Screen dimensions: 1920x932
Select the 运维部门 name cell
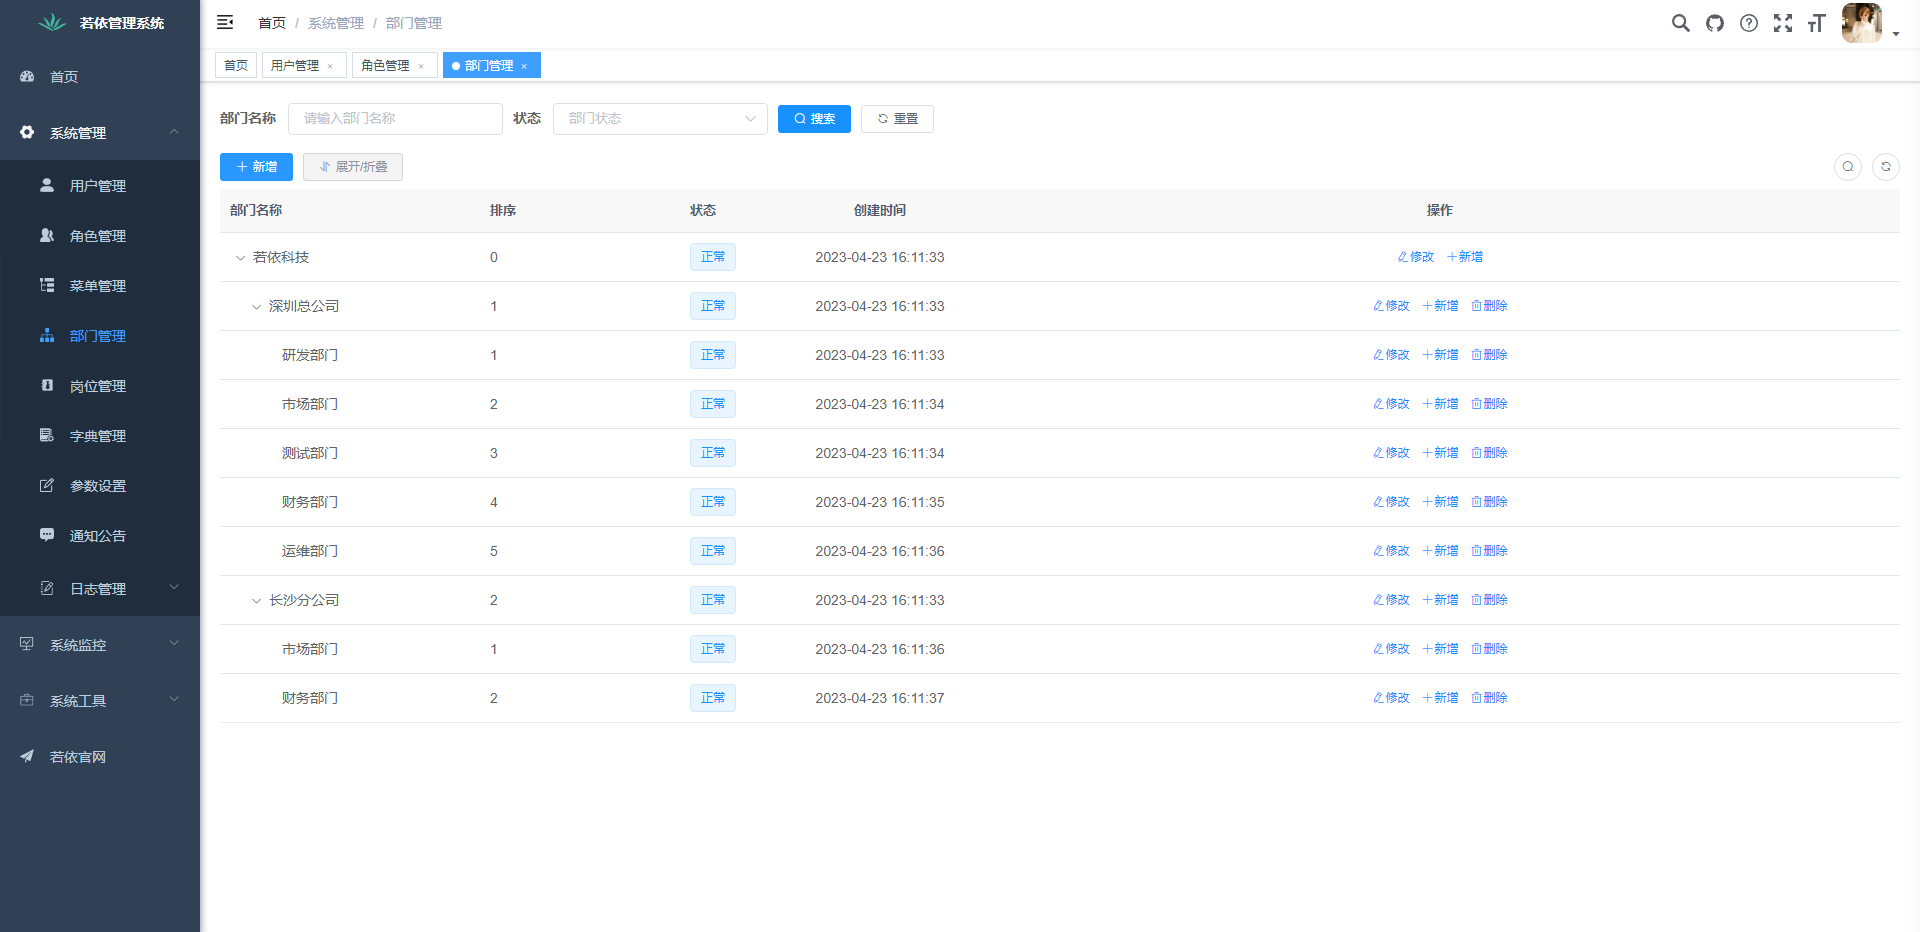coord(310,551)
